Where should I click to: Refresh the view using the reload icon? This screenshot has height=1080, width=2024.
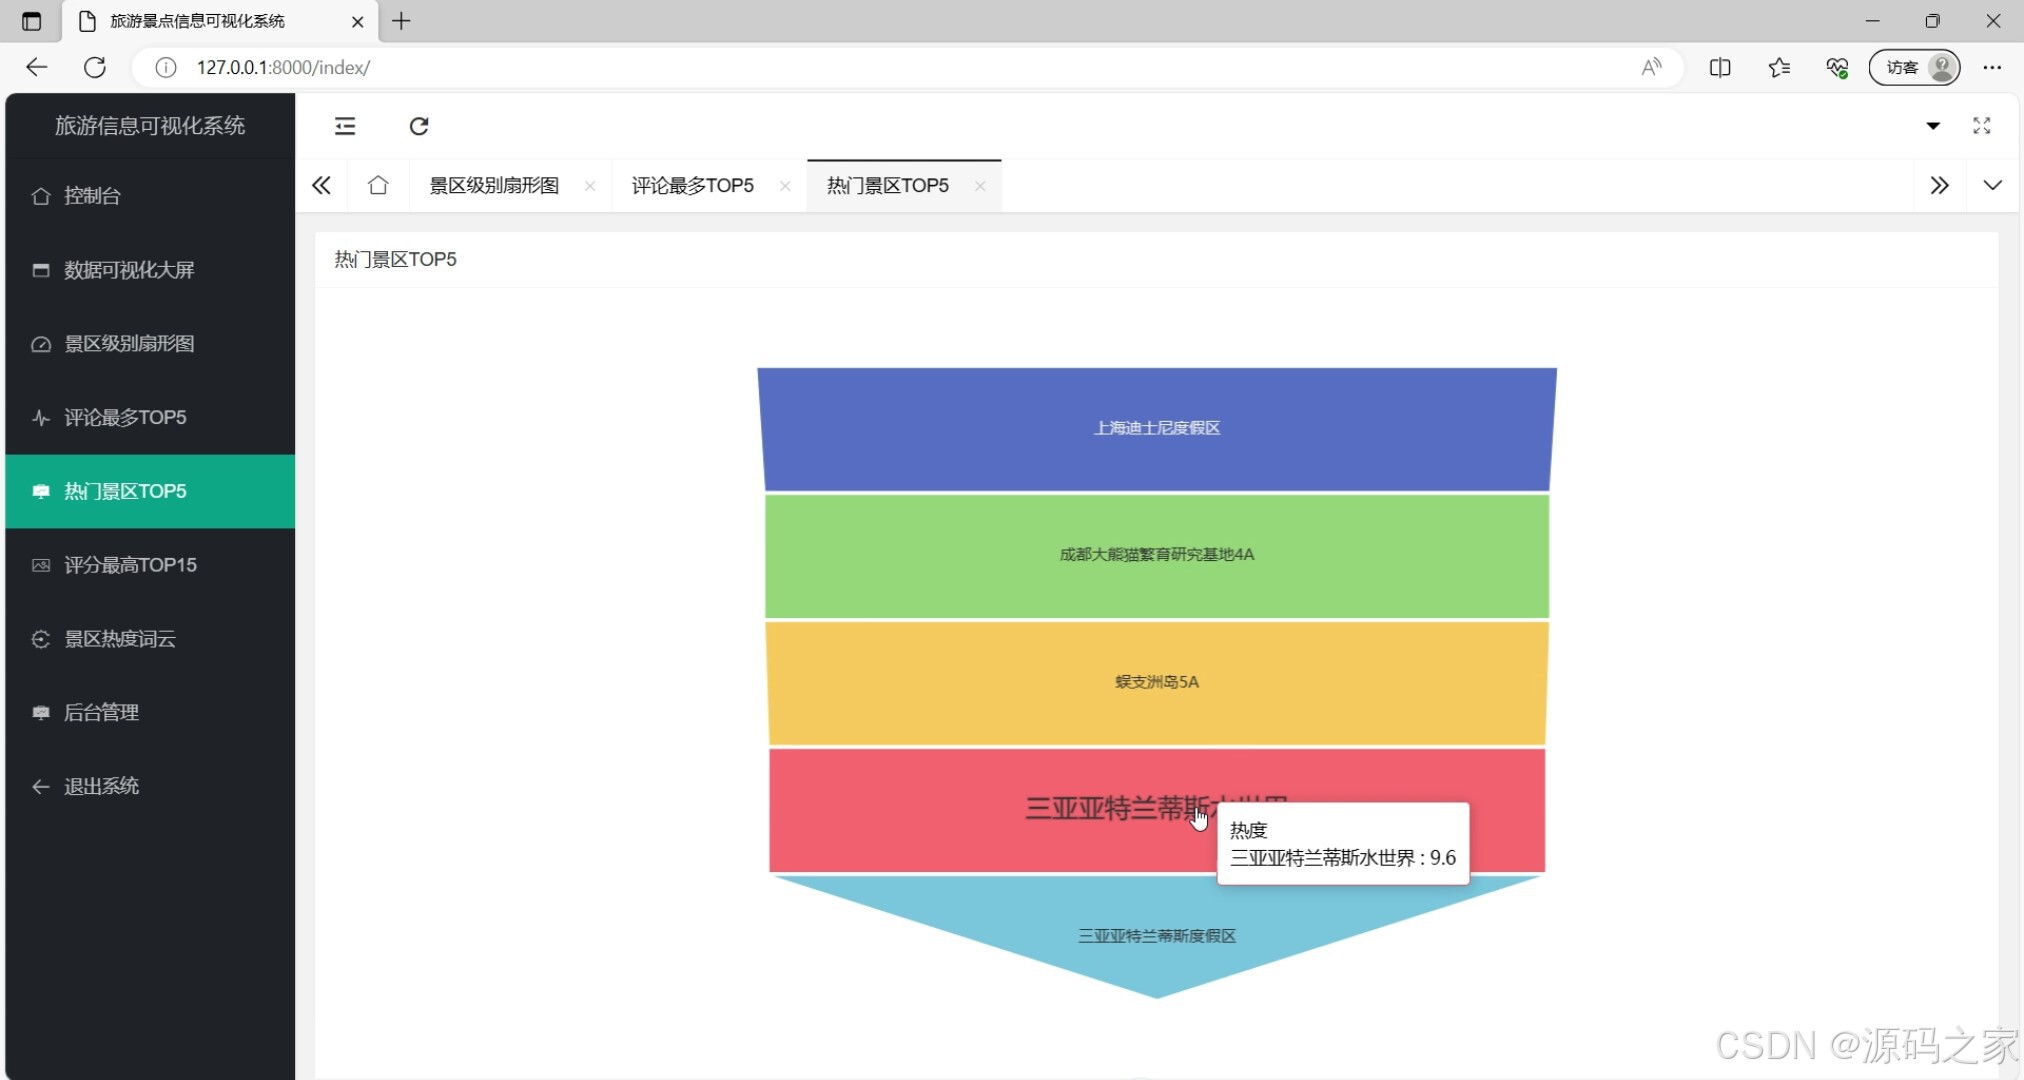pyautogui.click(x=419, y=126)
